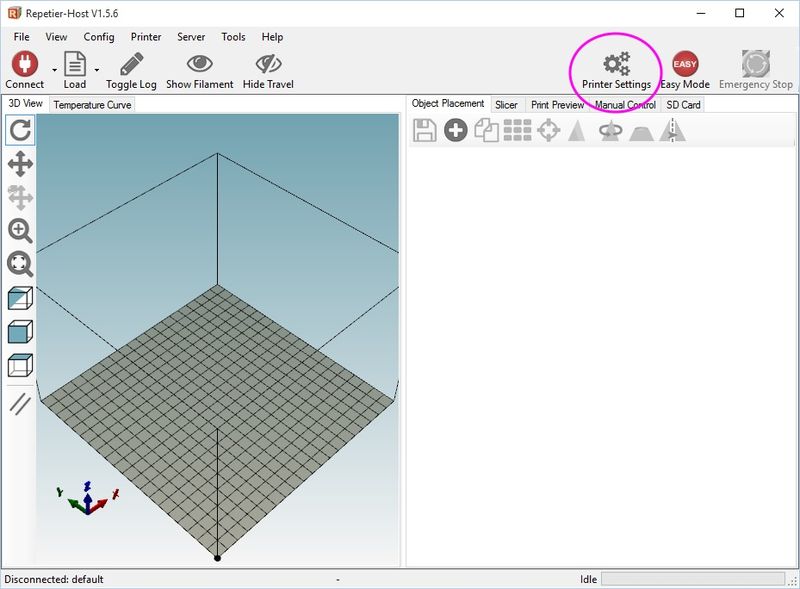The image size is (800, 589).
Task: Open the View menu
Action: [x=56, y=37]
